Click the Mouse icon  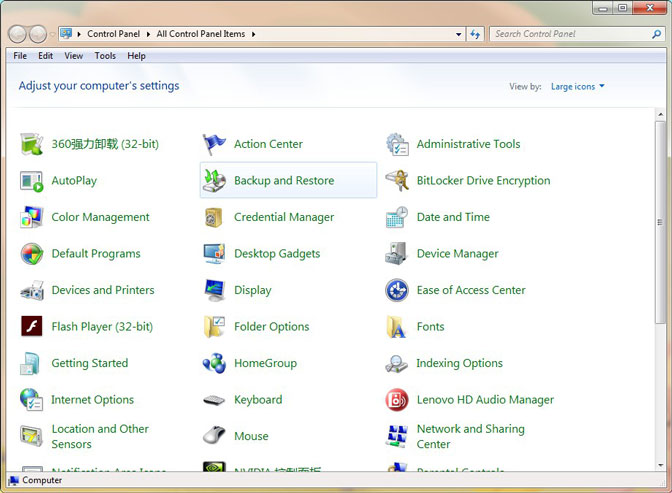coord(214,436)
